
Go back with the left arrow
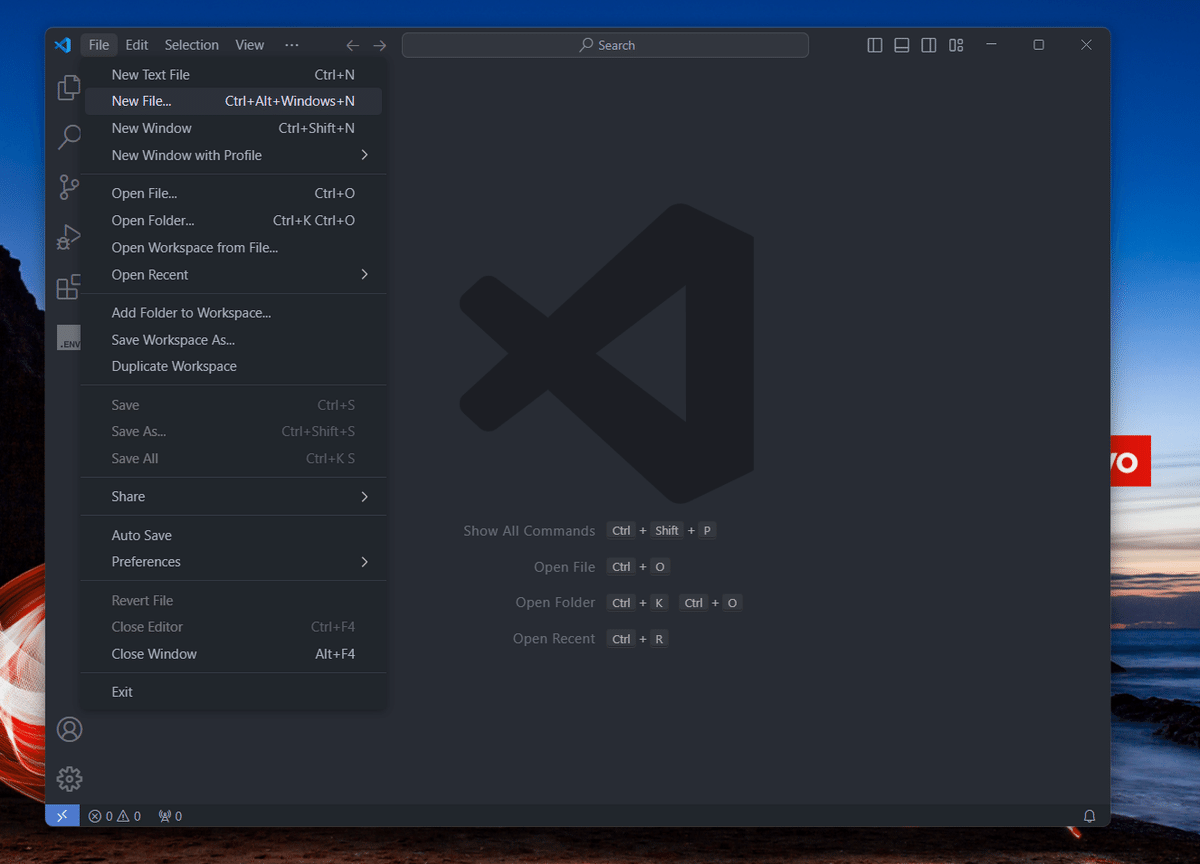pos(352,45)
